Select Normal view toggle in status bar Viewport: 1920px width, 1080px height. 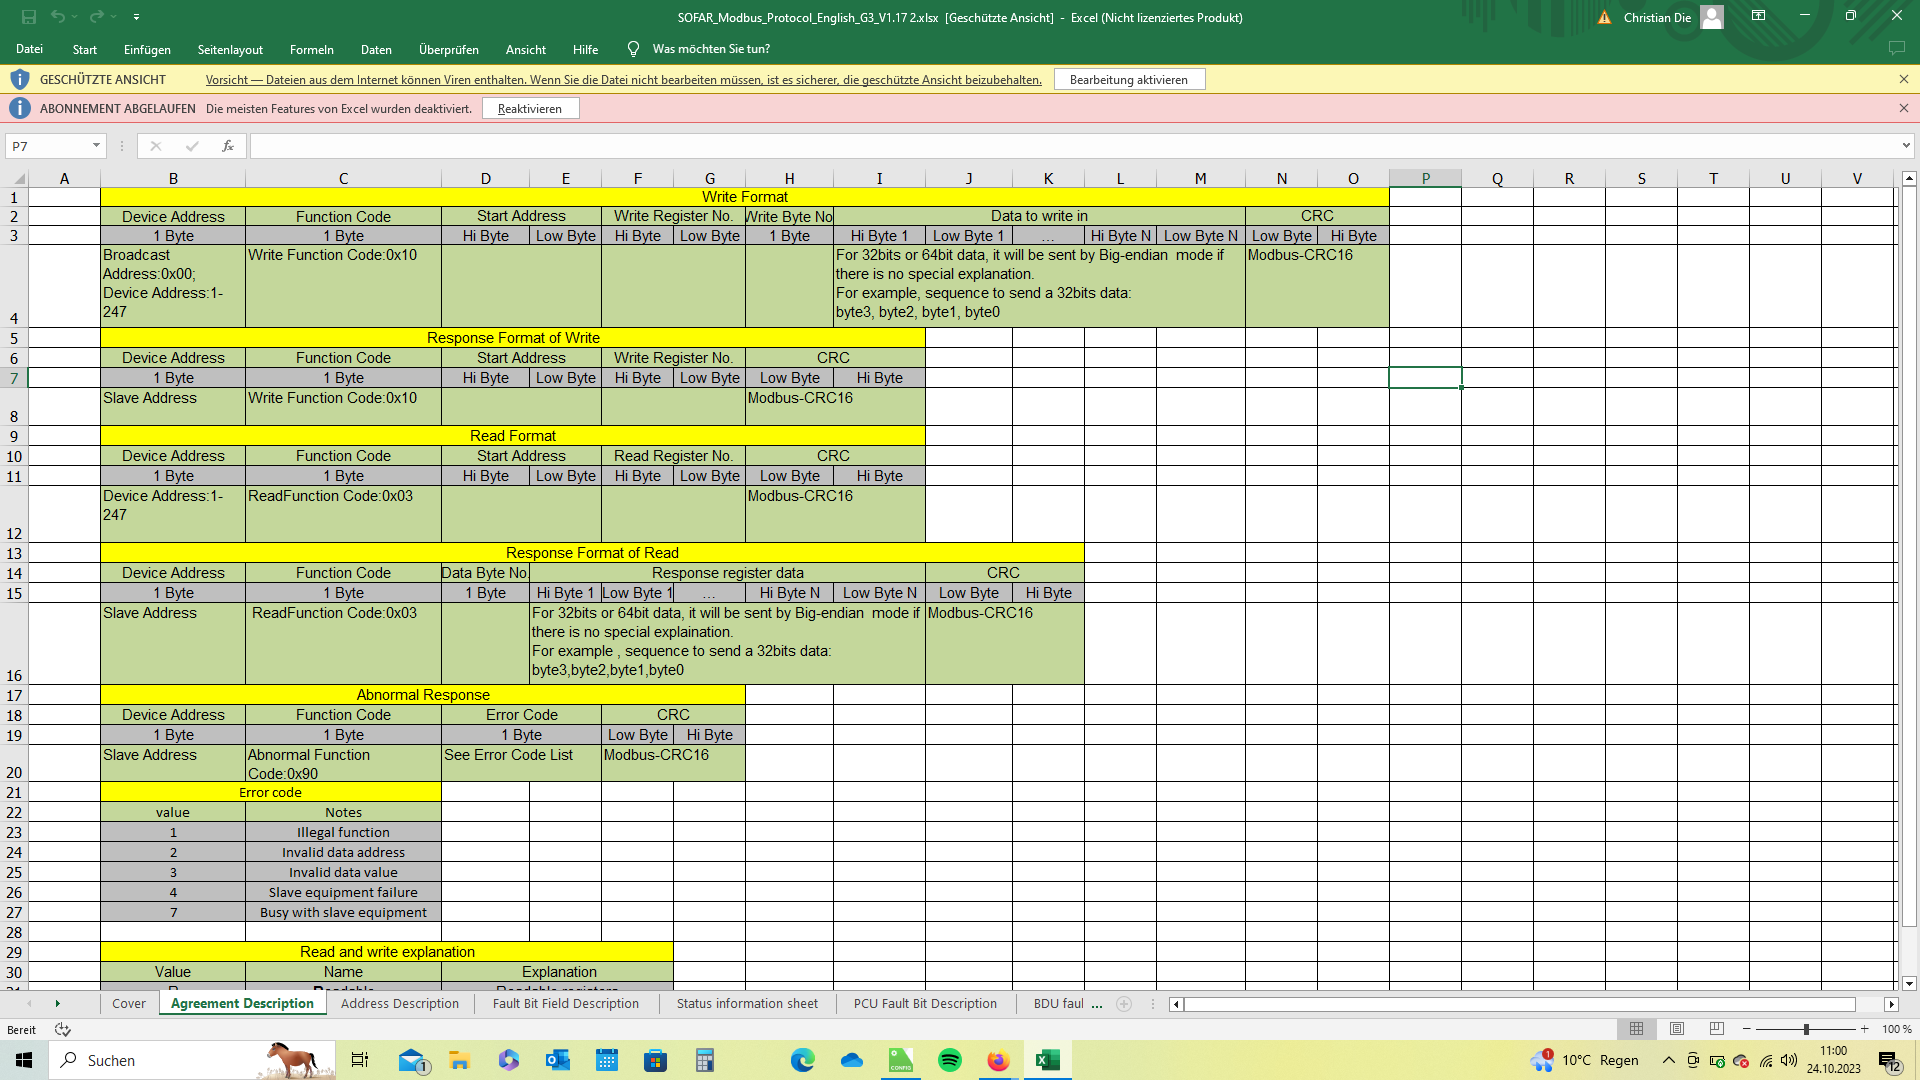tap(1636, 1029)
